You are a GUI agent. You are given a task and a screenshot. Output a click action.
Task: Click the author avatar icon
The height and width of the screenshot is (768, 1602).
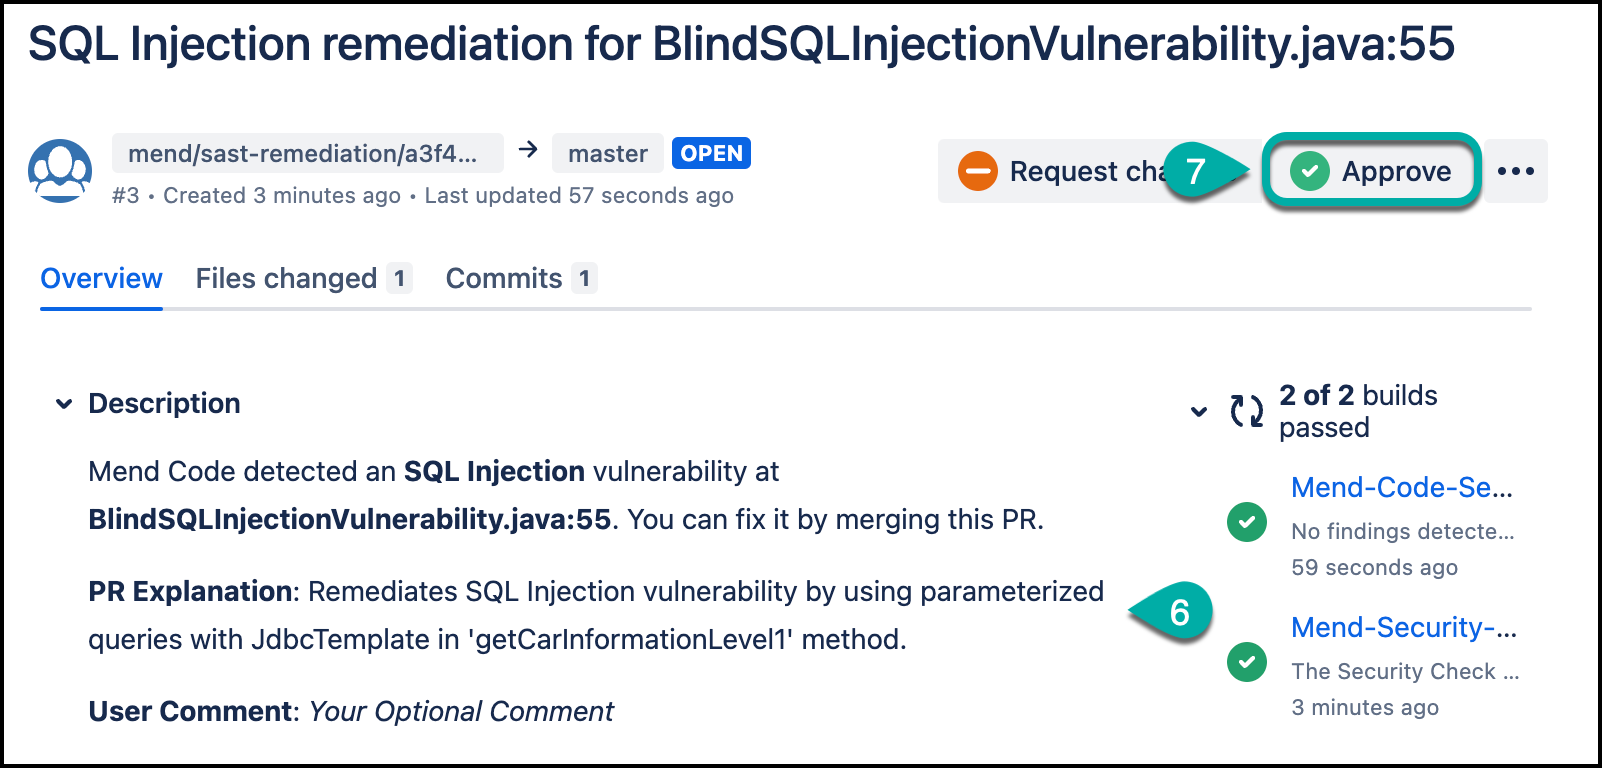60,171
